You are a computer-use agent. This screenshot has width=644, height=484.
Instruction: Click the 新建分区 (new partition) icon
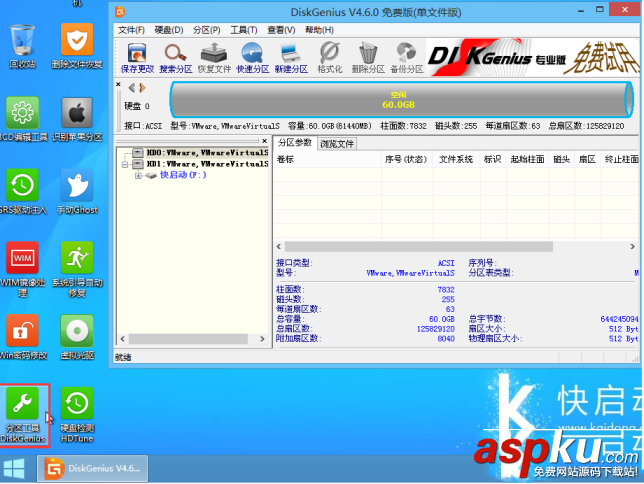point(291,58)
